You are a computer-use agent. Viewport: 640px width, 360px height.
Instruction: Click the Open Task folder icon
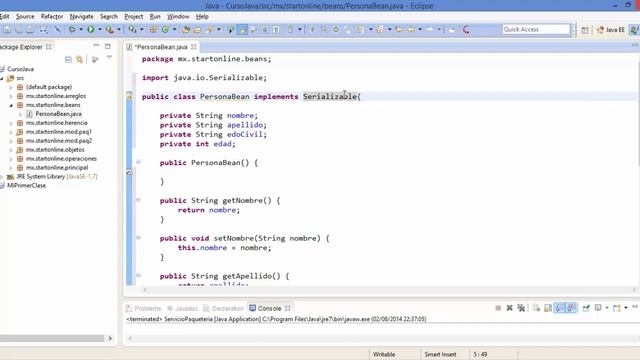coord(197,29)
